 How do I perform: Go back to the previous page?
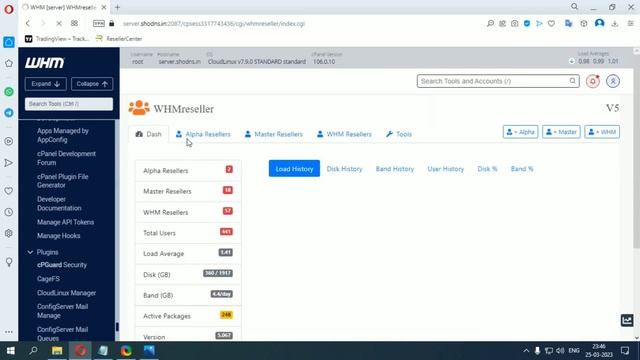28,24
